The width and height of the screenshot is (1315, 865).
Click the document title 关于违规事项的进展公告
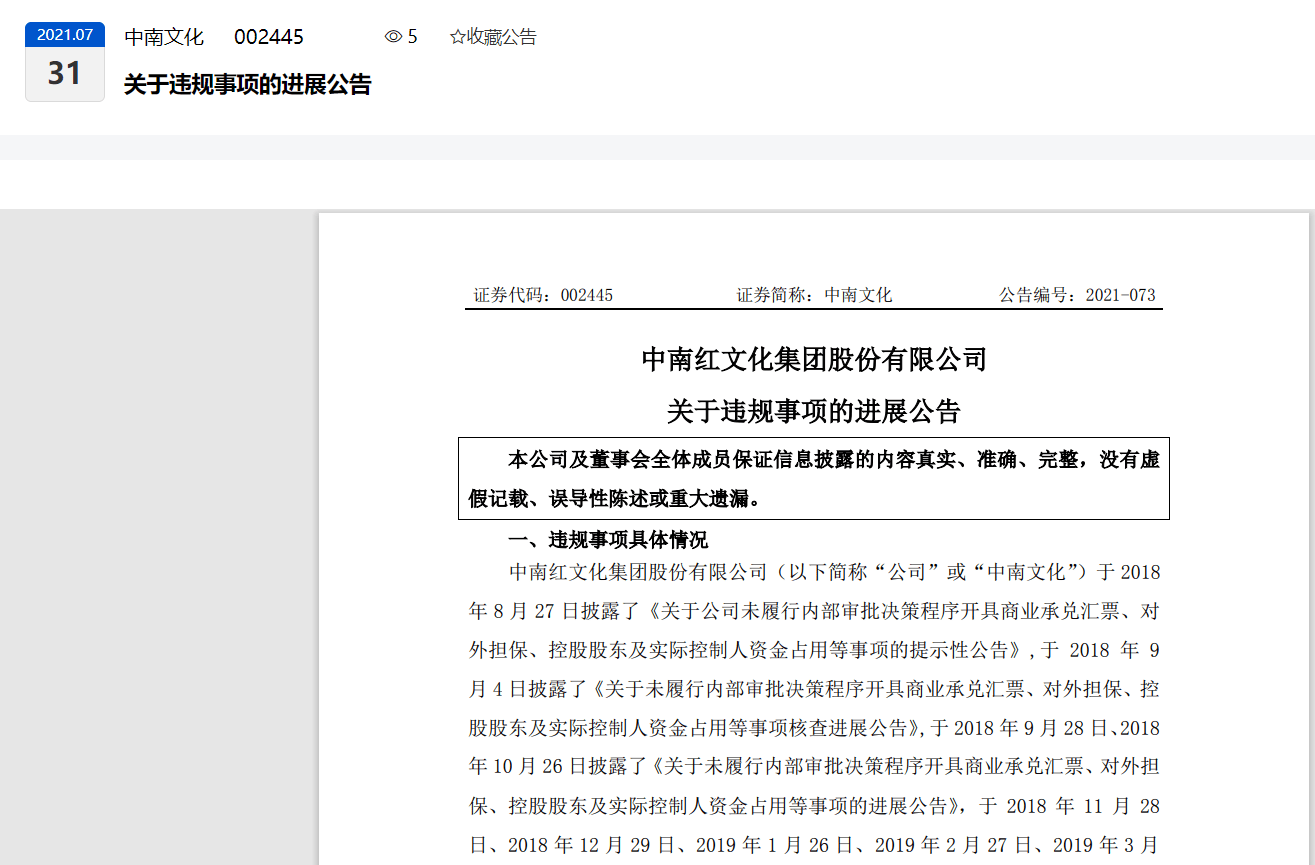[x=814, y=411]
